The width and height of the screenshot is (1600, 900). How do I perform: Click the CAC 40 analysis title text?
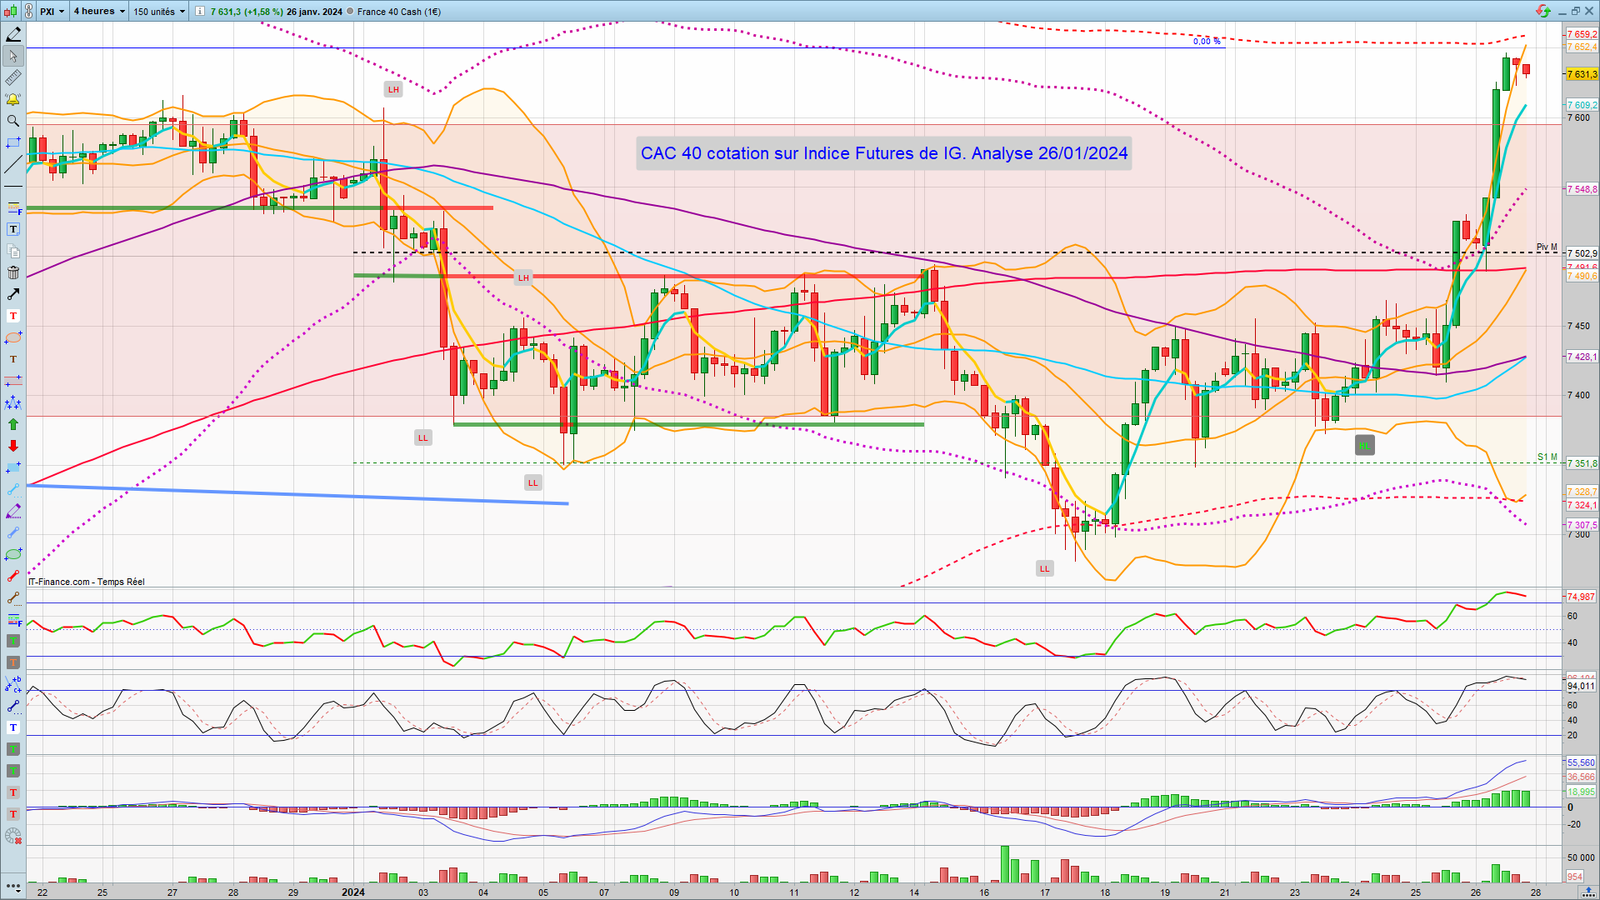[x=884, y=153]
